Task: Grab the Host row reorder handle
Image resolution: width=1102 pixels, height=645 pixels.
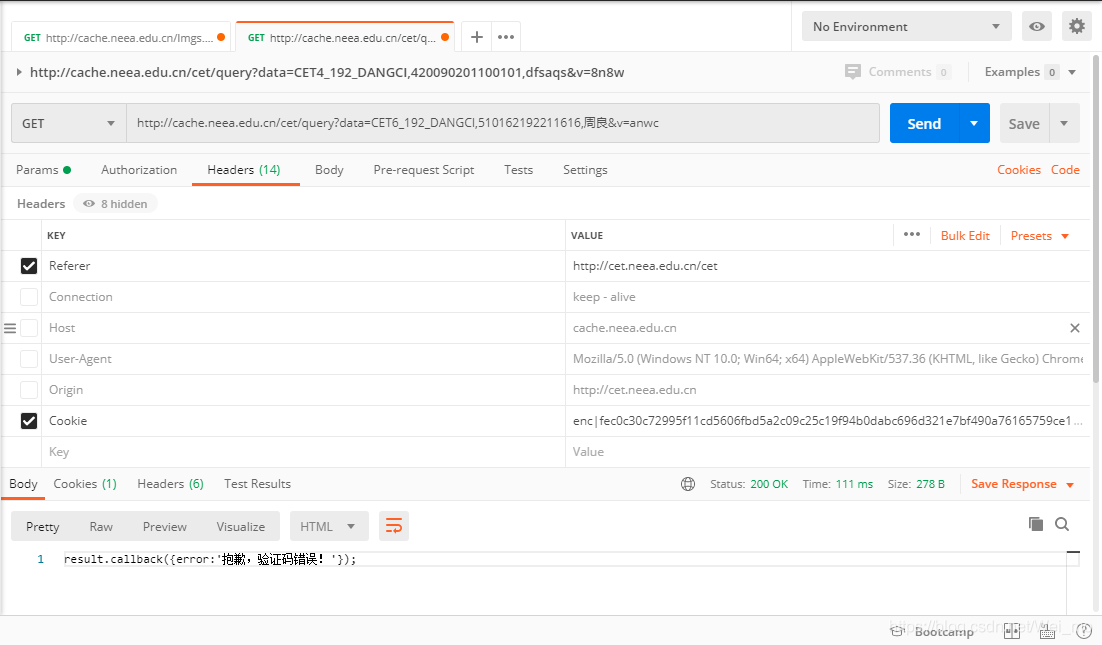Action: coord(10,328)
